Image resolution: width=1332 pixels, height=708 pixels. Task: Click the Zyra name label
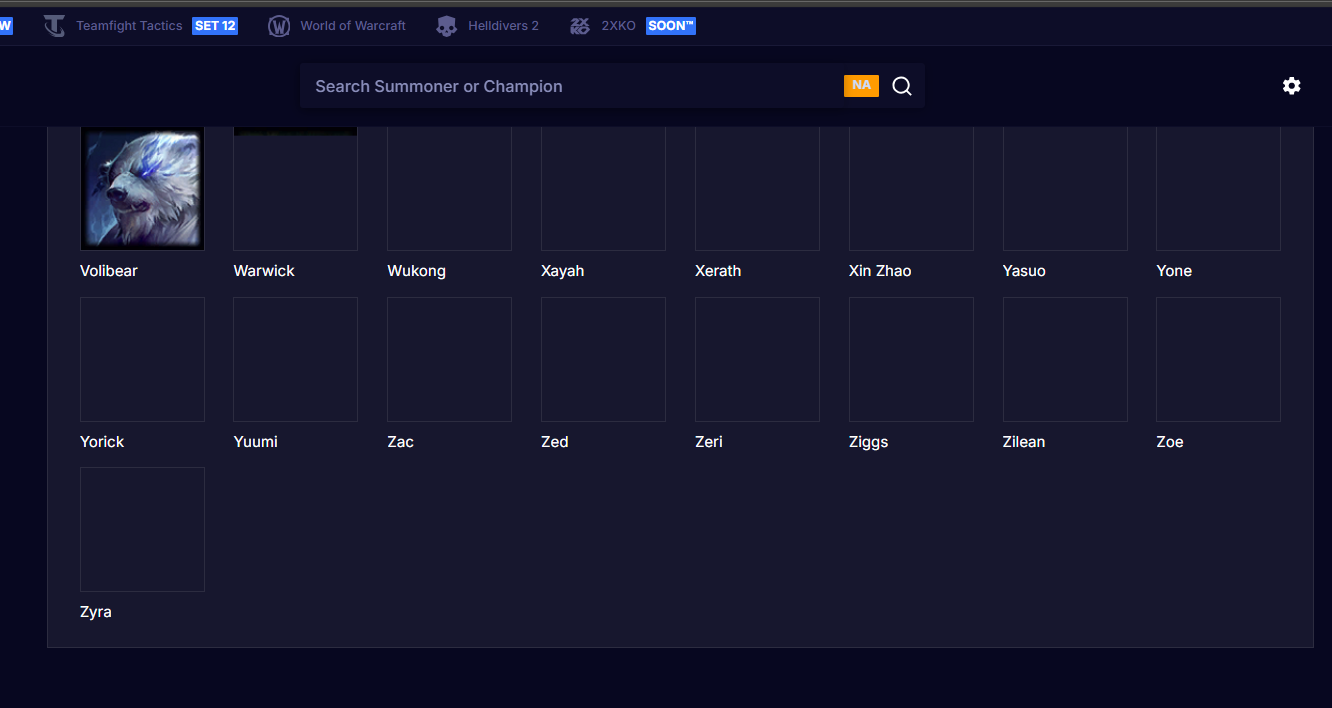96,612
